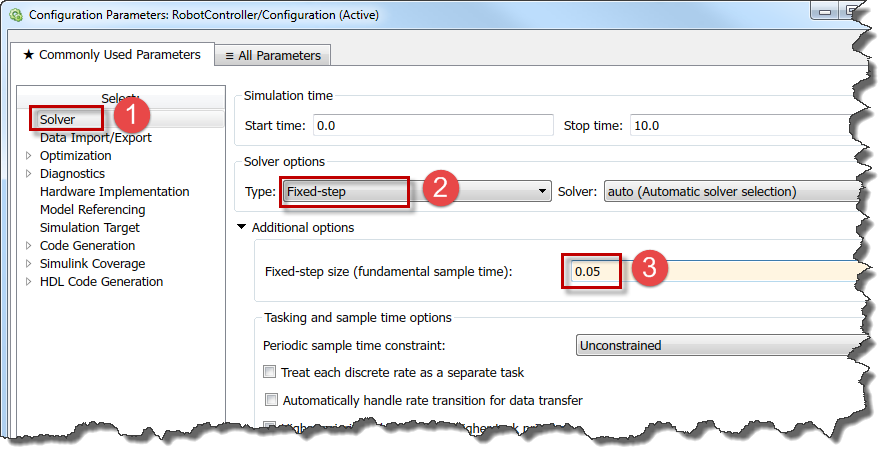Image resolution: width=895 pixels, height=463 pixels.
Task: Open Model Referencing settings
Action: (92, 209)
